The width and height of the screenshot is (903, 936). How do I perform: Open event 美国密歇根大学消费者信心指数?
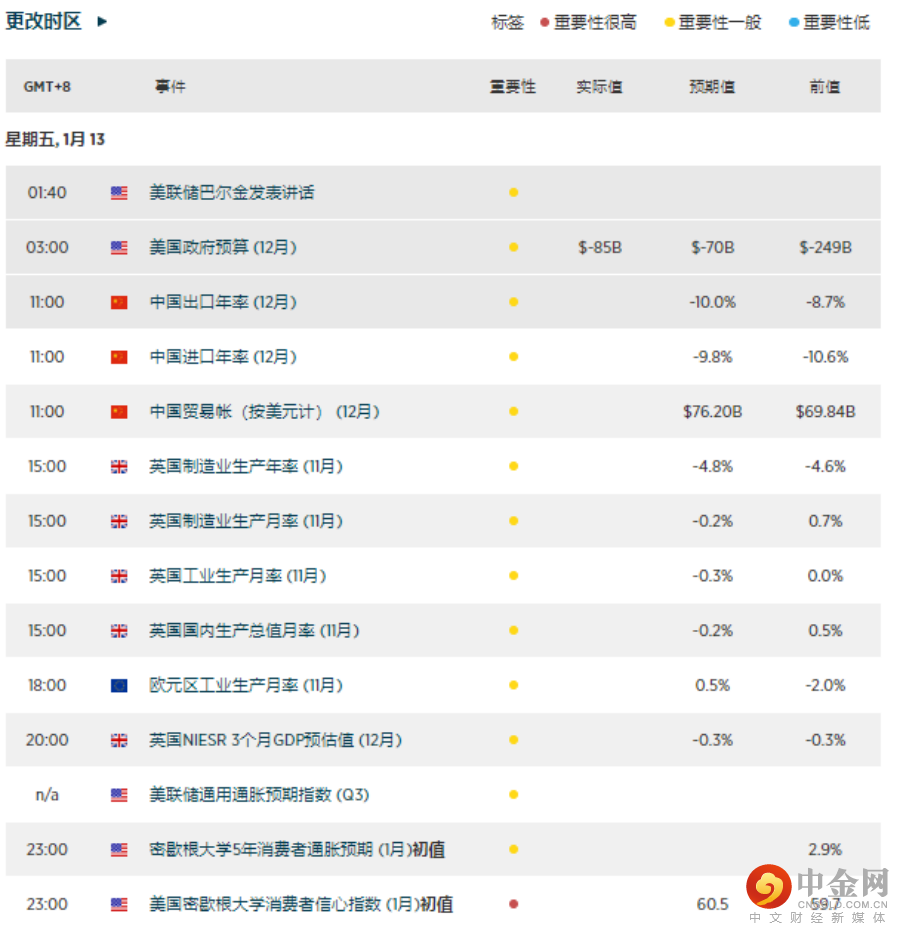(301, 904)
